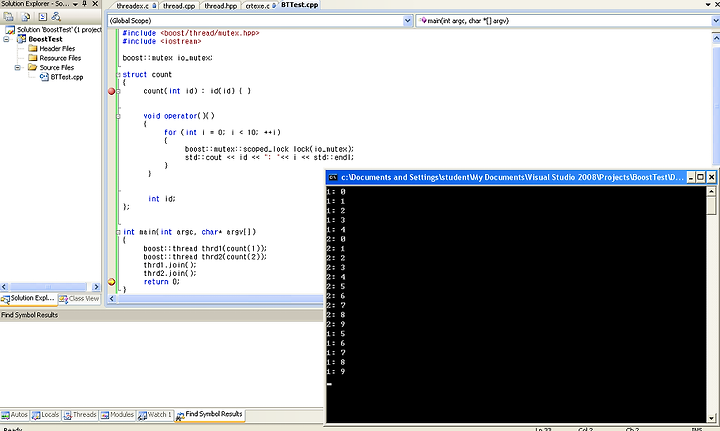Click the console vertical scrollbar thumb

click(x=711, y=205)
